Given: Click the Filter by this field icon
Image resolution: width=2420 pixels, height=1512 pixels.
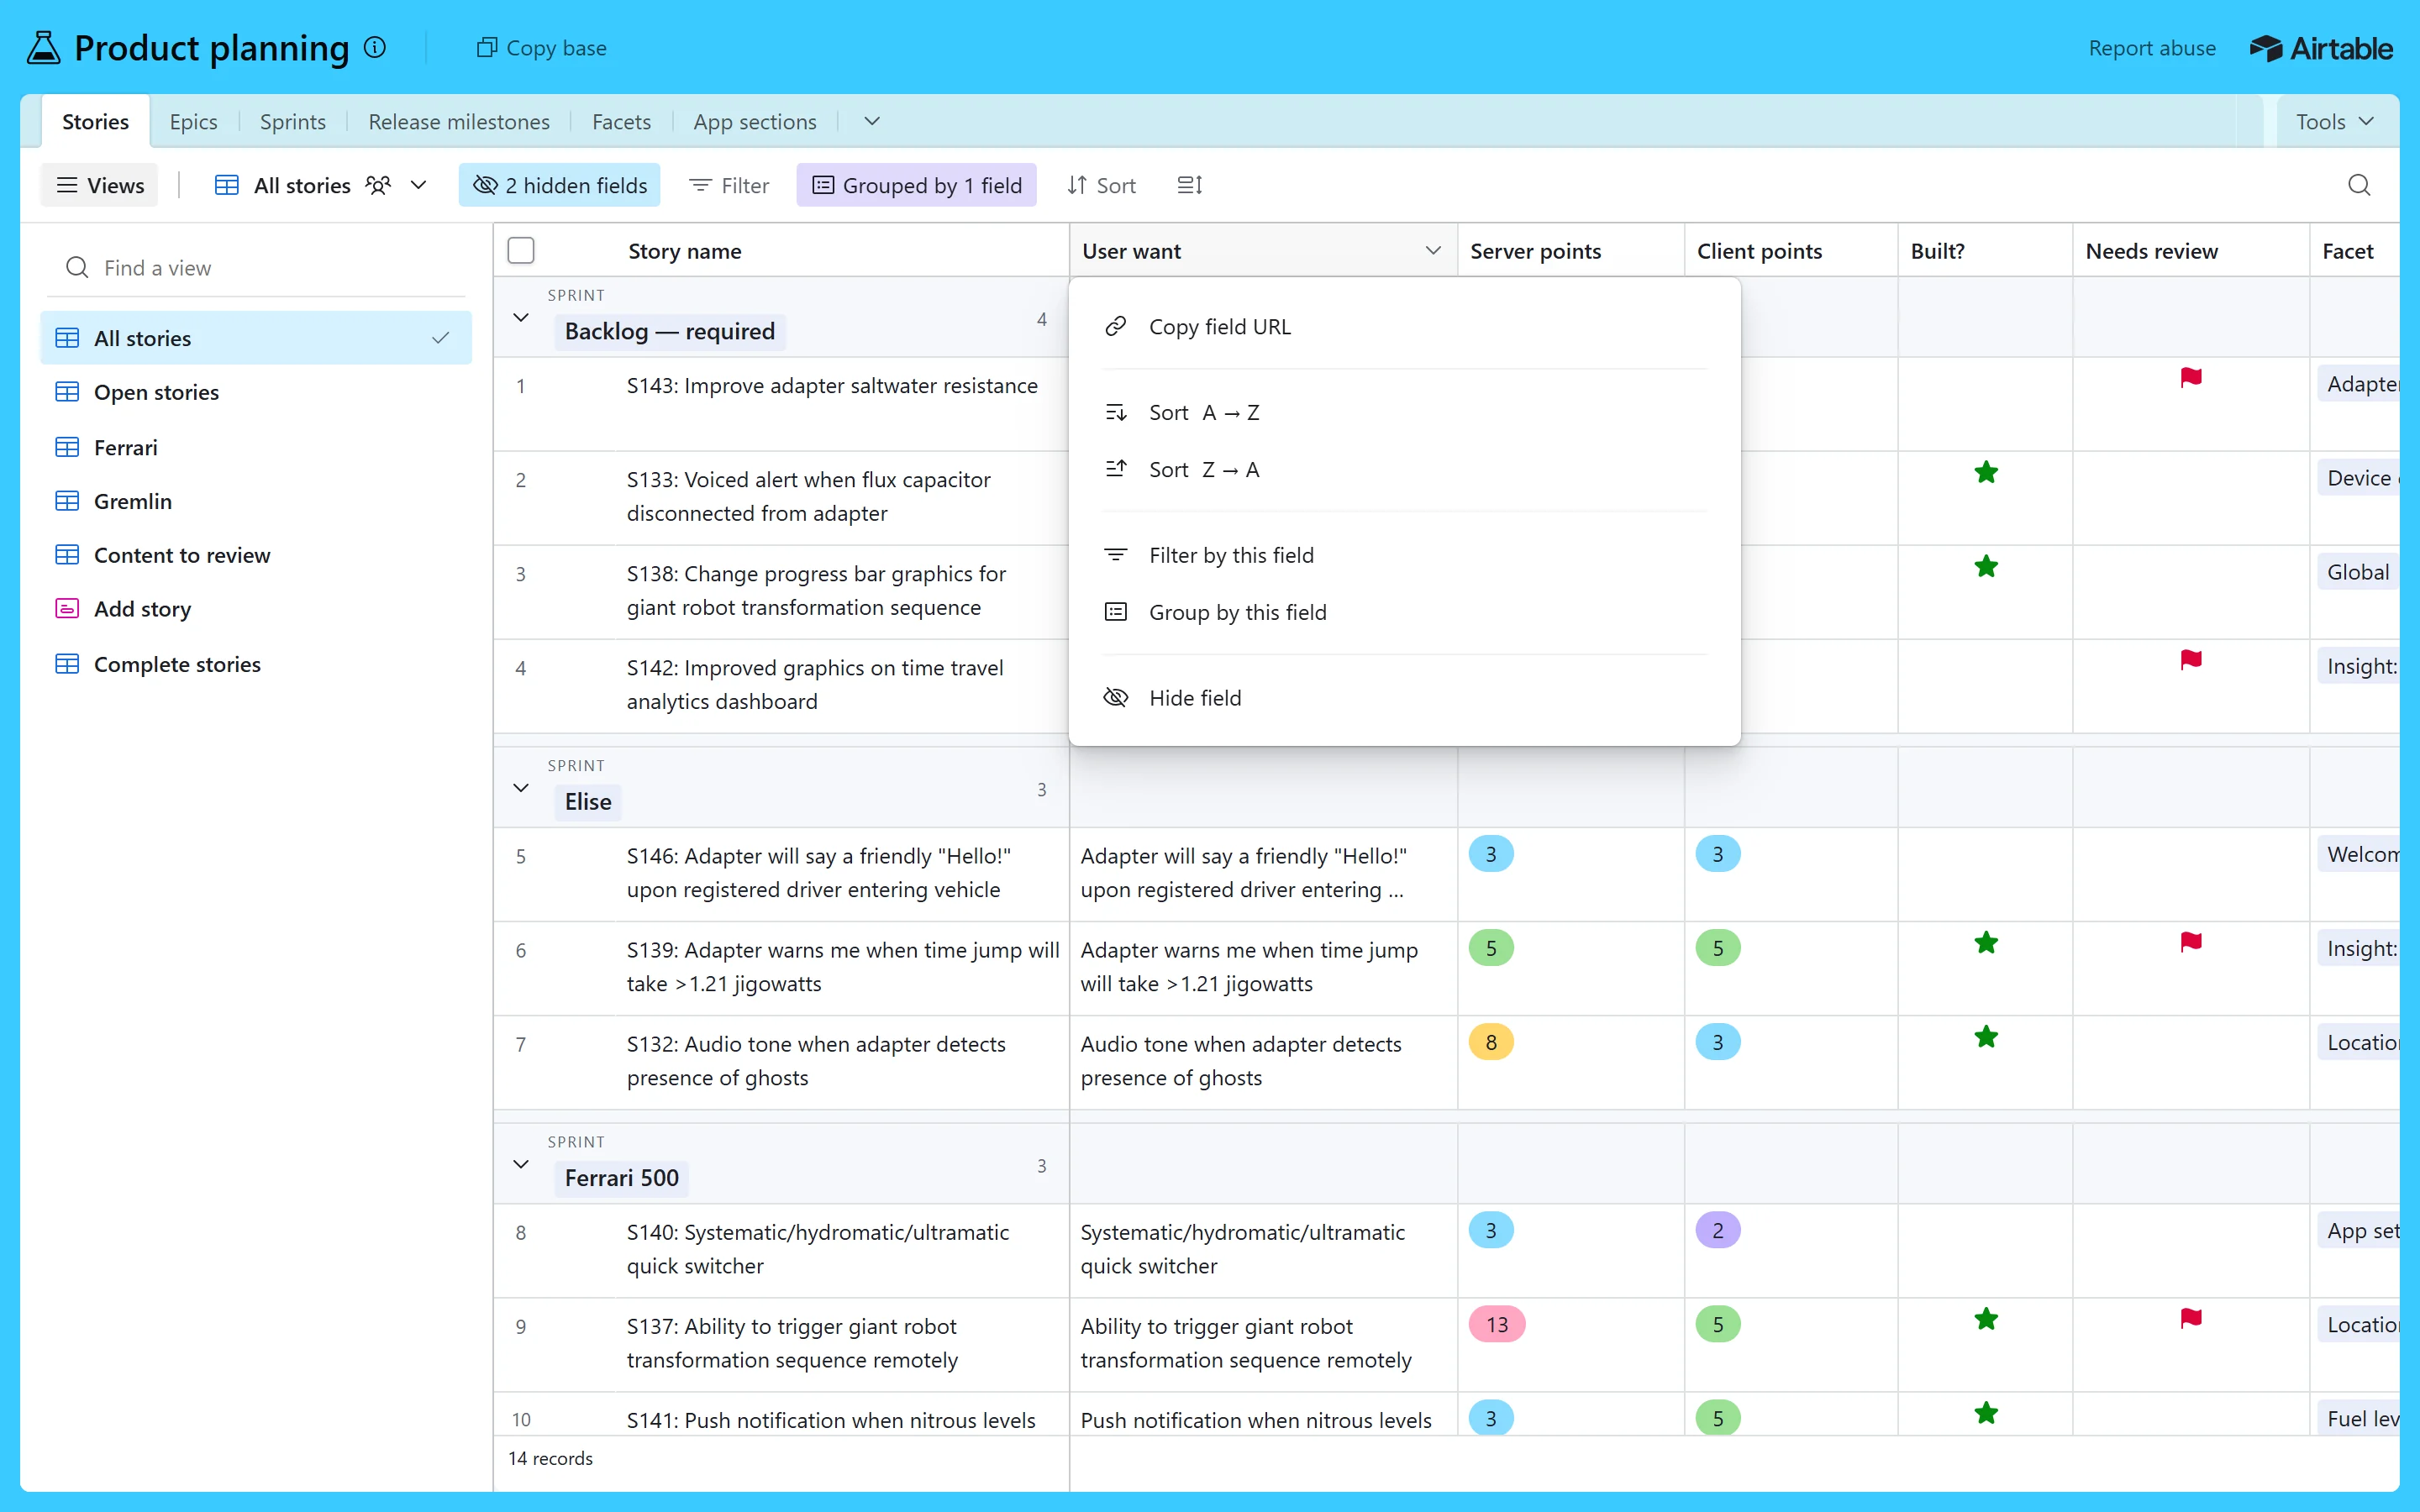Looking at the screenshot, I should coord(1116,555).
